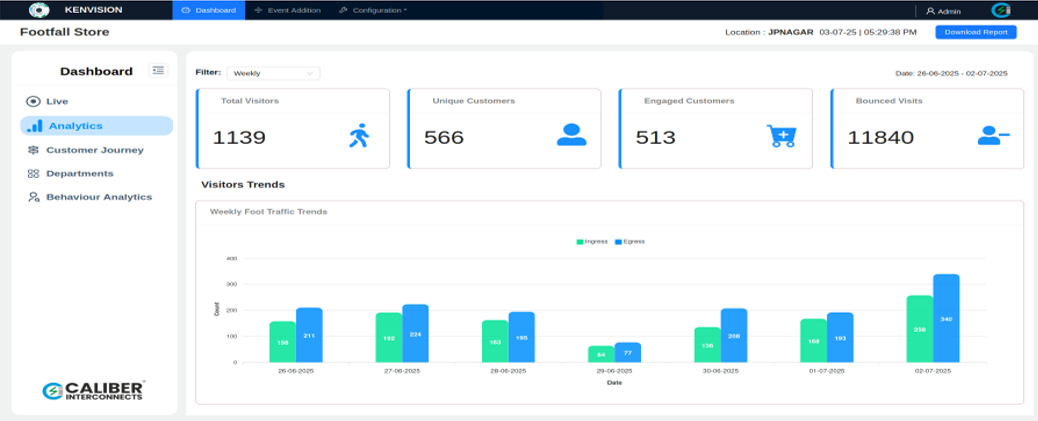Click the KENVISION logo icon
Image resolution: width=1038 pixels, height=421 pixels.
[x=39, y=10]
